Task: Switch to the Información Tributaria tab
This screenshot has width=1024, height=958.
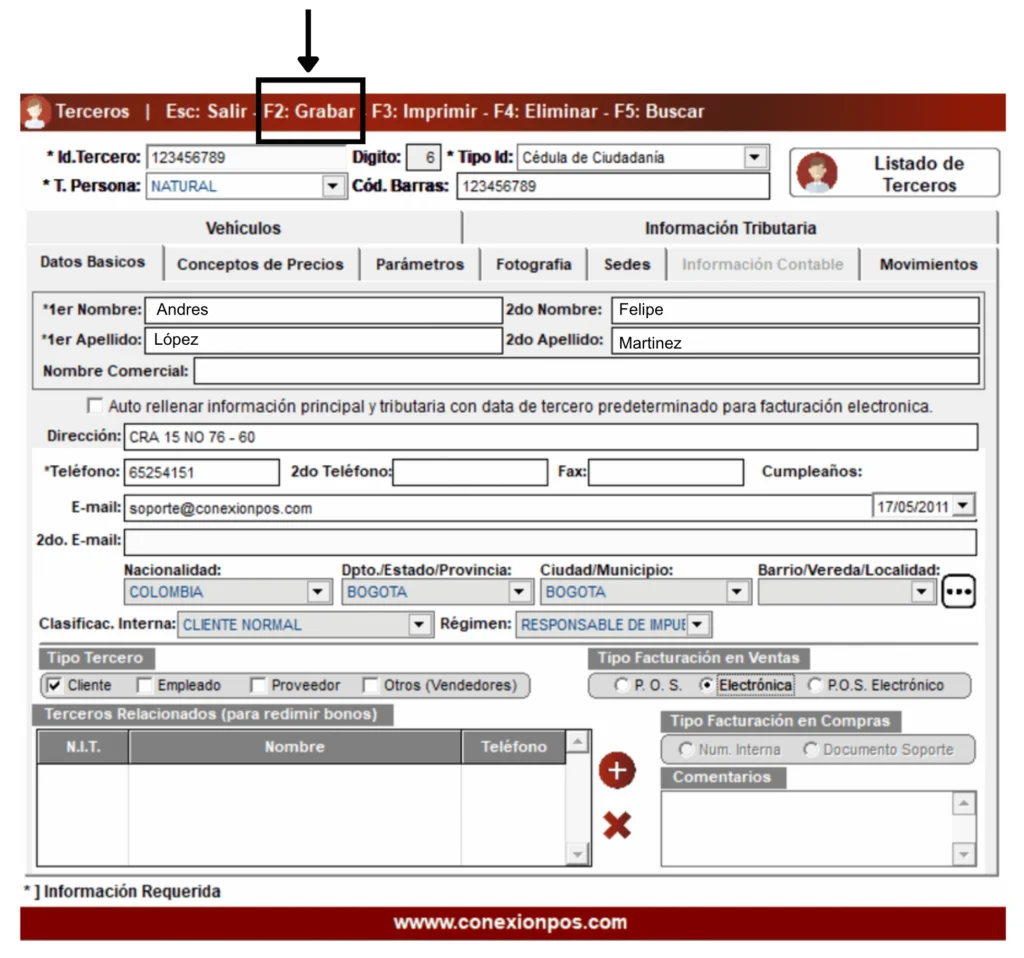Action: pyautogui.click(x=730, y=228)
